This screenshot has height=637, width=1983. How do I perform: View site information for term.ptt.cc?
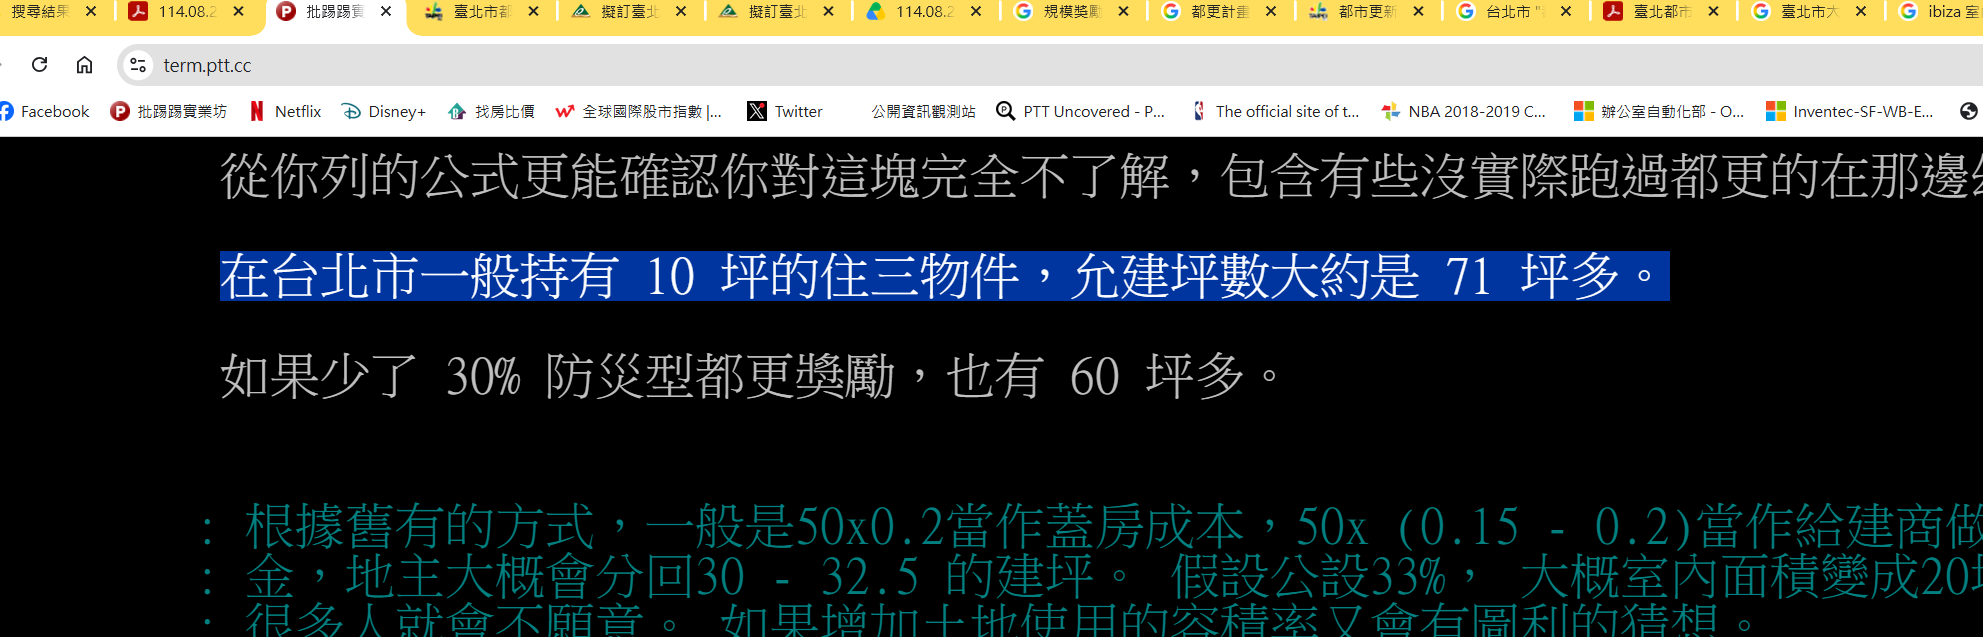click(x=138, y=65)
